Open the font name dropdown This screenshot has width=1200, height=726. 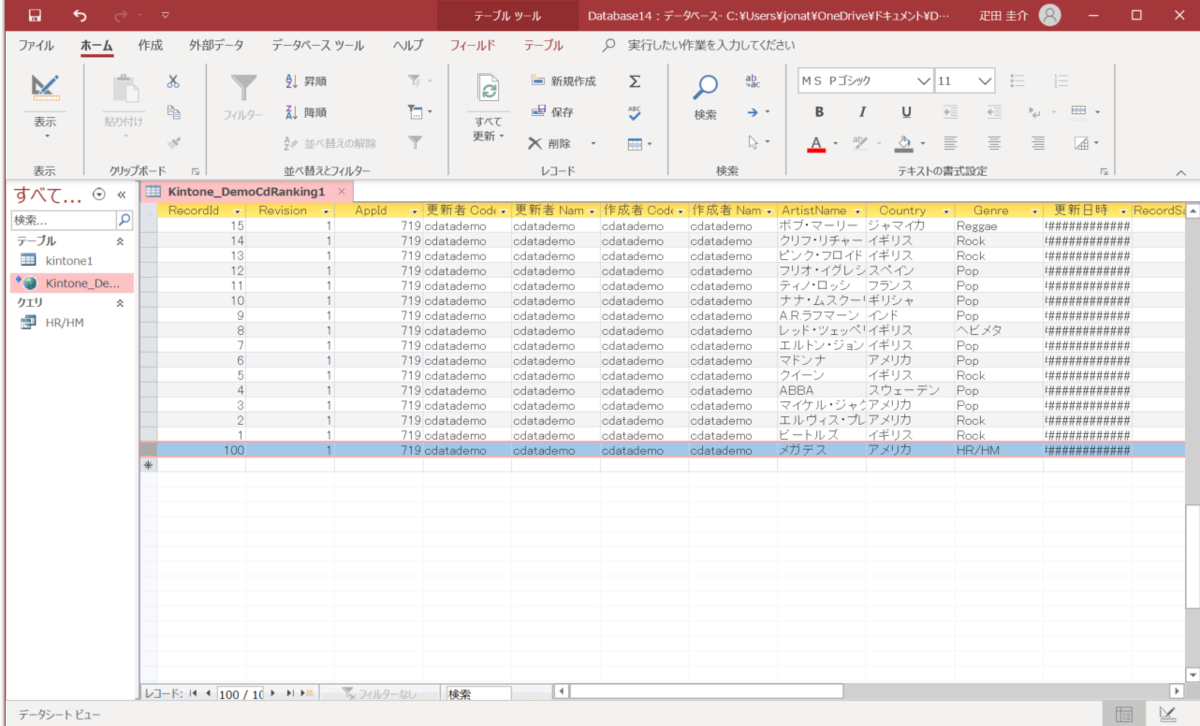tap(922, 81)
